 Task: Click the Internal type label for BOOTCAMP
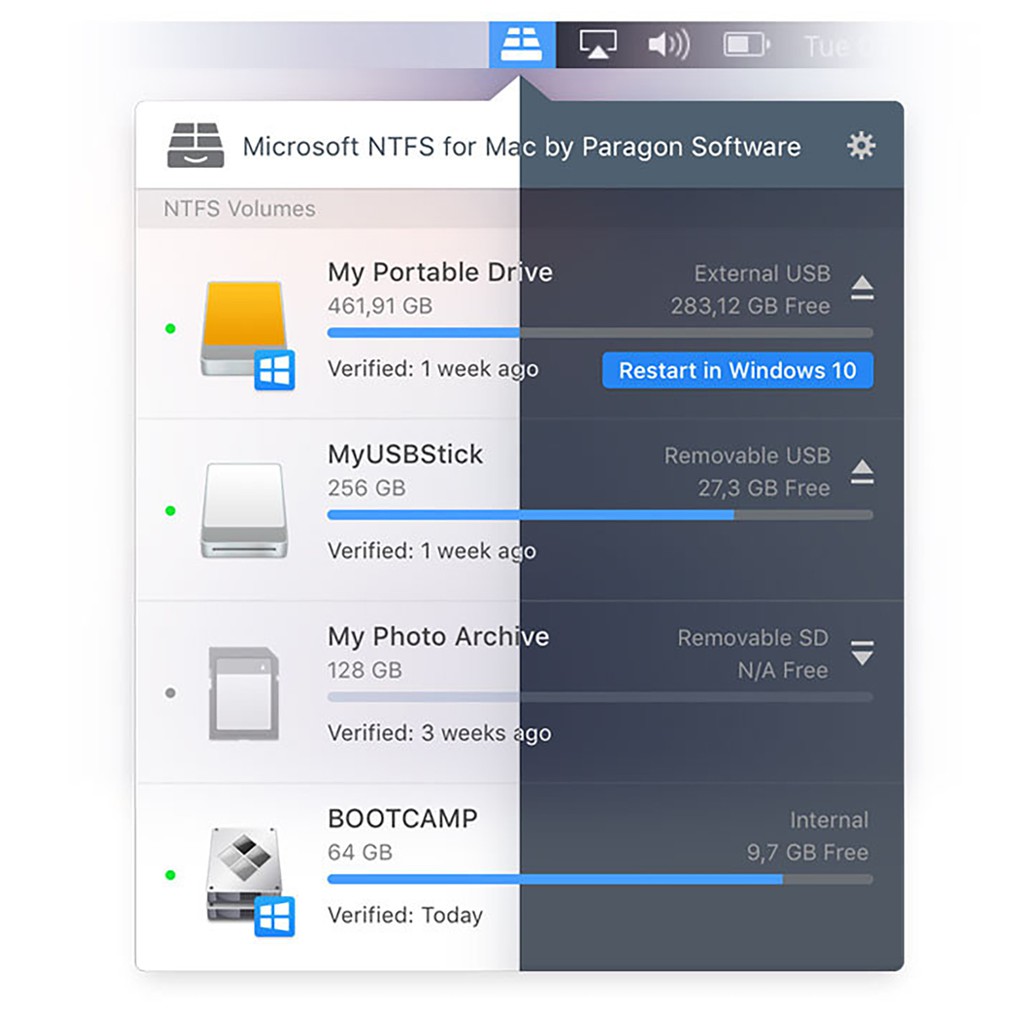pyautogui.click(x=829, y=820)
